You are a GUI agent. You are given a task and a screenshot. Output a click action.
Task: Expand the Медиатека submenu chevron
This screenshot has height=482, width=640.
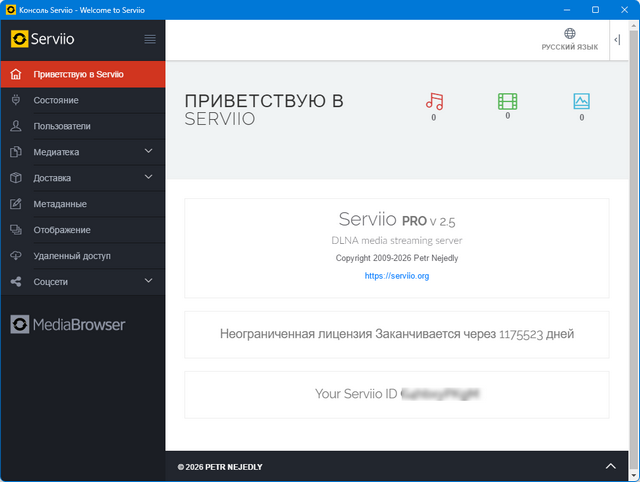pyautogui.click(x=149, y=151)
